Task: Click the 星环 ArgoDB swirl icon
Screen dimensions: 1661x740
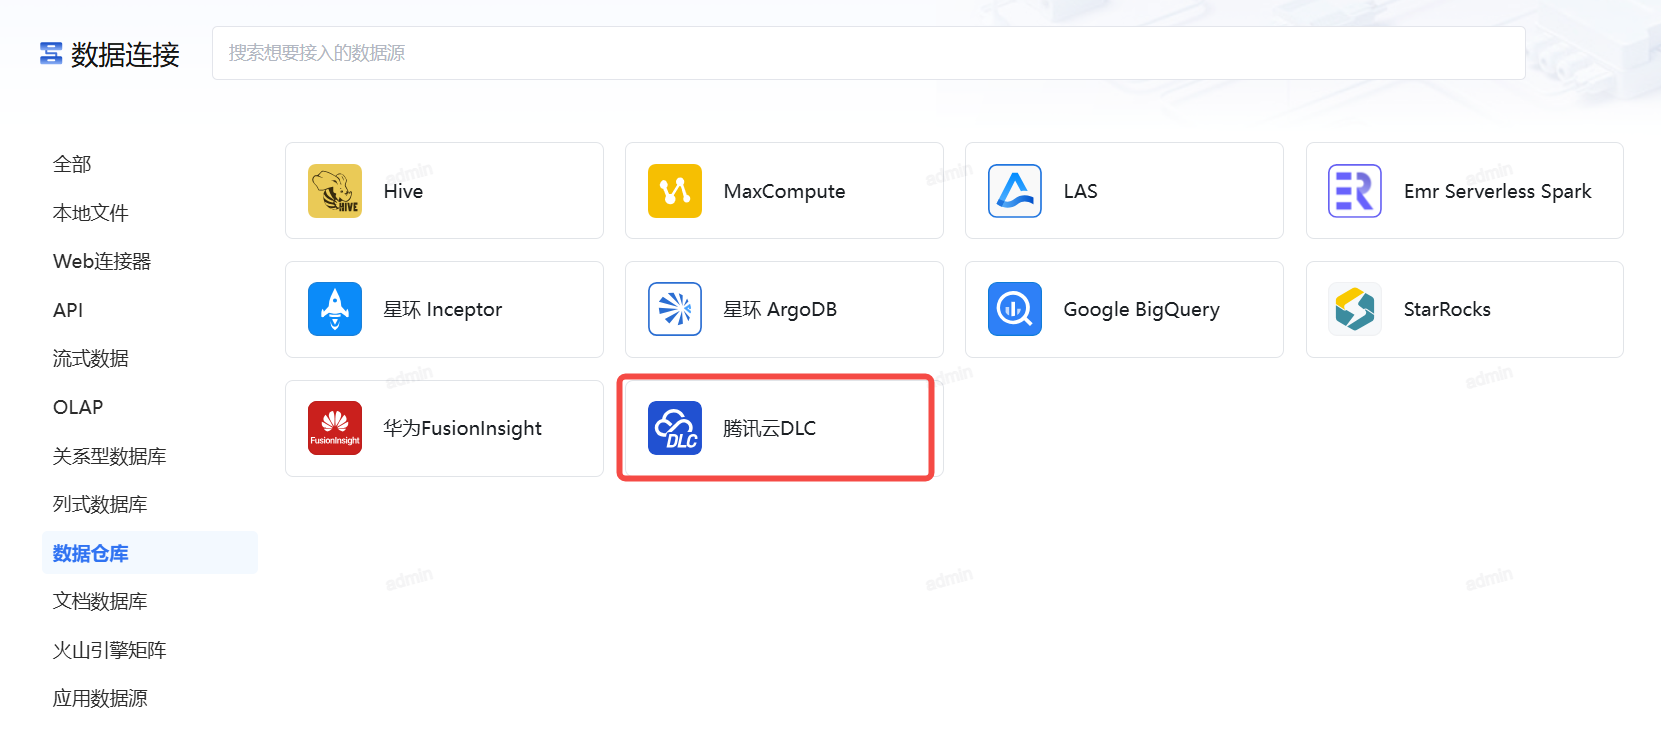Action: point(675,309)
